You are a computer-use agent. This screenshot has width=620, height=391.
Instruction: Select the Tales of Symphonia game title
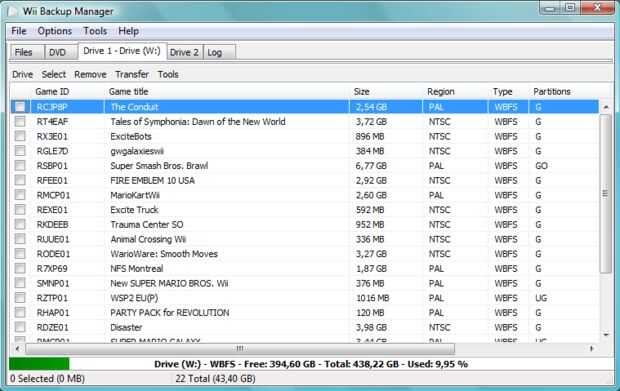(198, 122)
